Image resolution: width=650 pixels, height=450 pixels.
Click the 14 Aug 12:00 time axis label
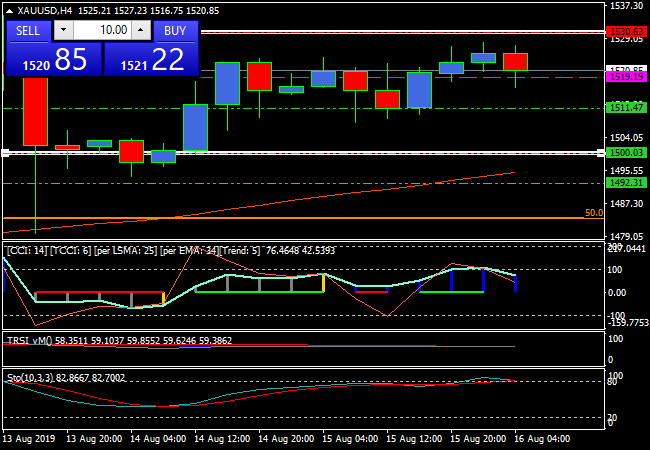tap(224, 439)
